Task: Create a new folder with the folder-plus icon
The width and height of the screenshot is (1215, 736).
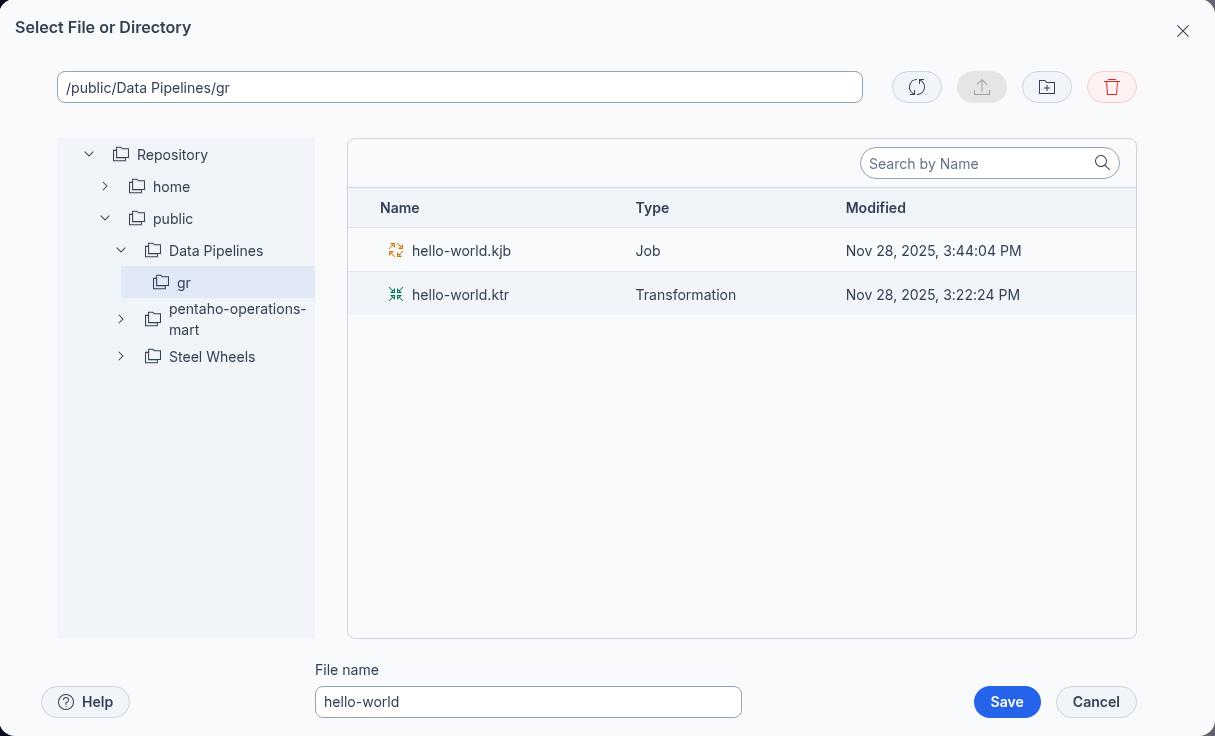Action: pyautogui.click(x=1046, y=87)
